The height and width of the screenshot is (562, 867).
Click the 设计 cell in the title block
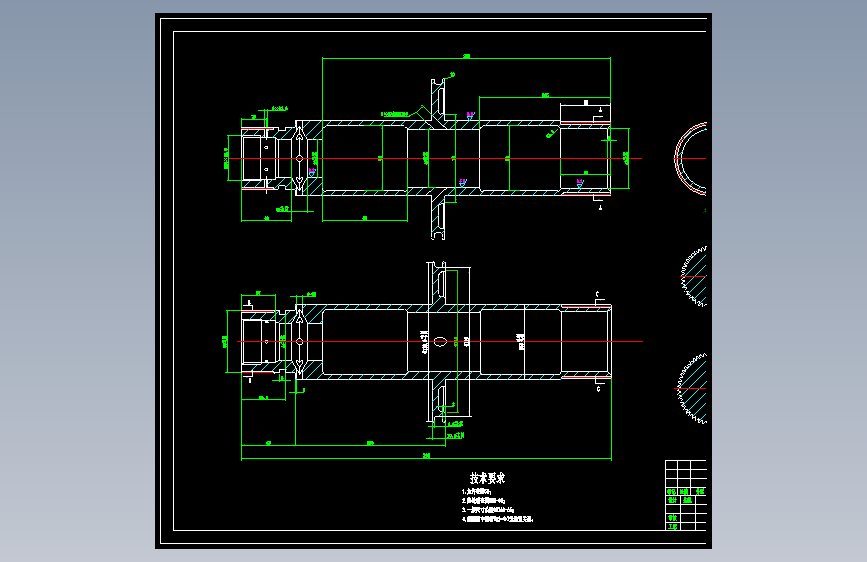(672, 500)
